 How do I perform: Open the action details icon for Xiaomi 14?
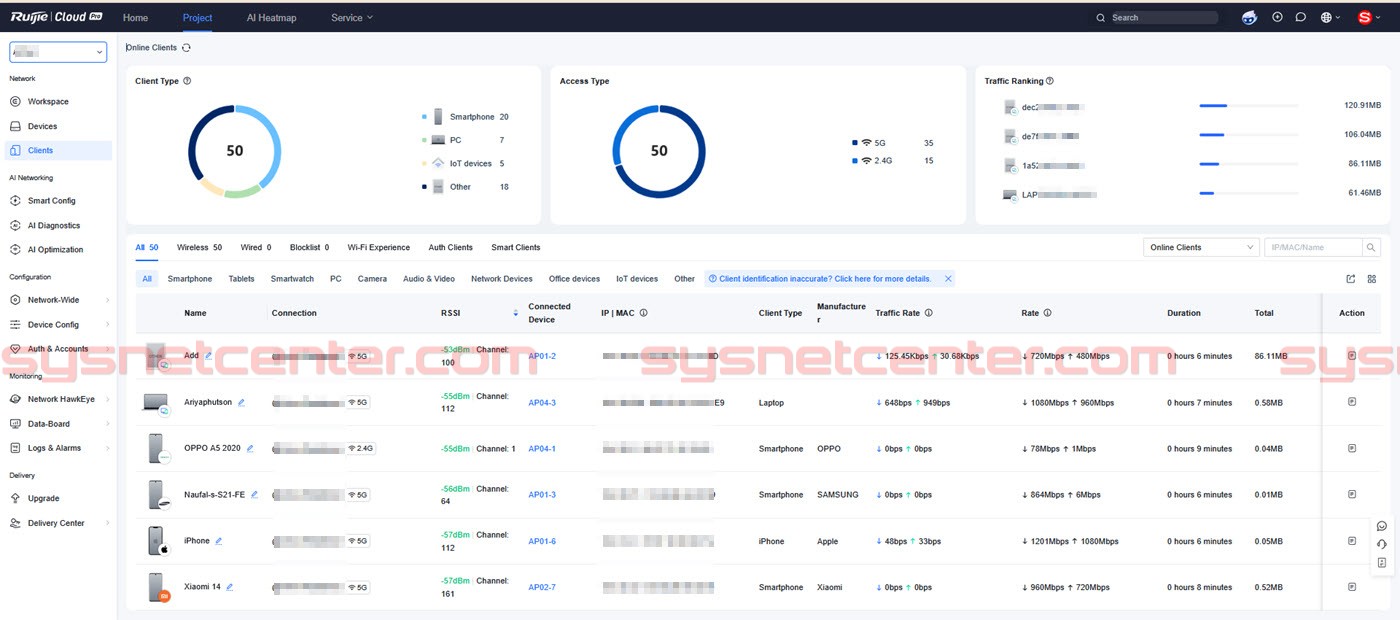[1351, 587]
